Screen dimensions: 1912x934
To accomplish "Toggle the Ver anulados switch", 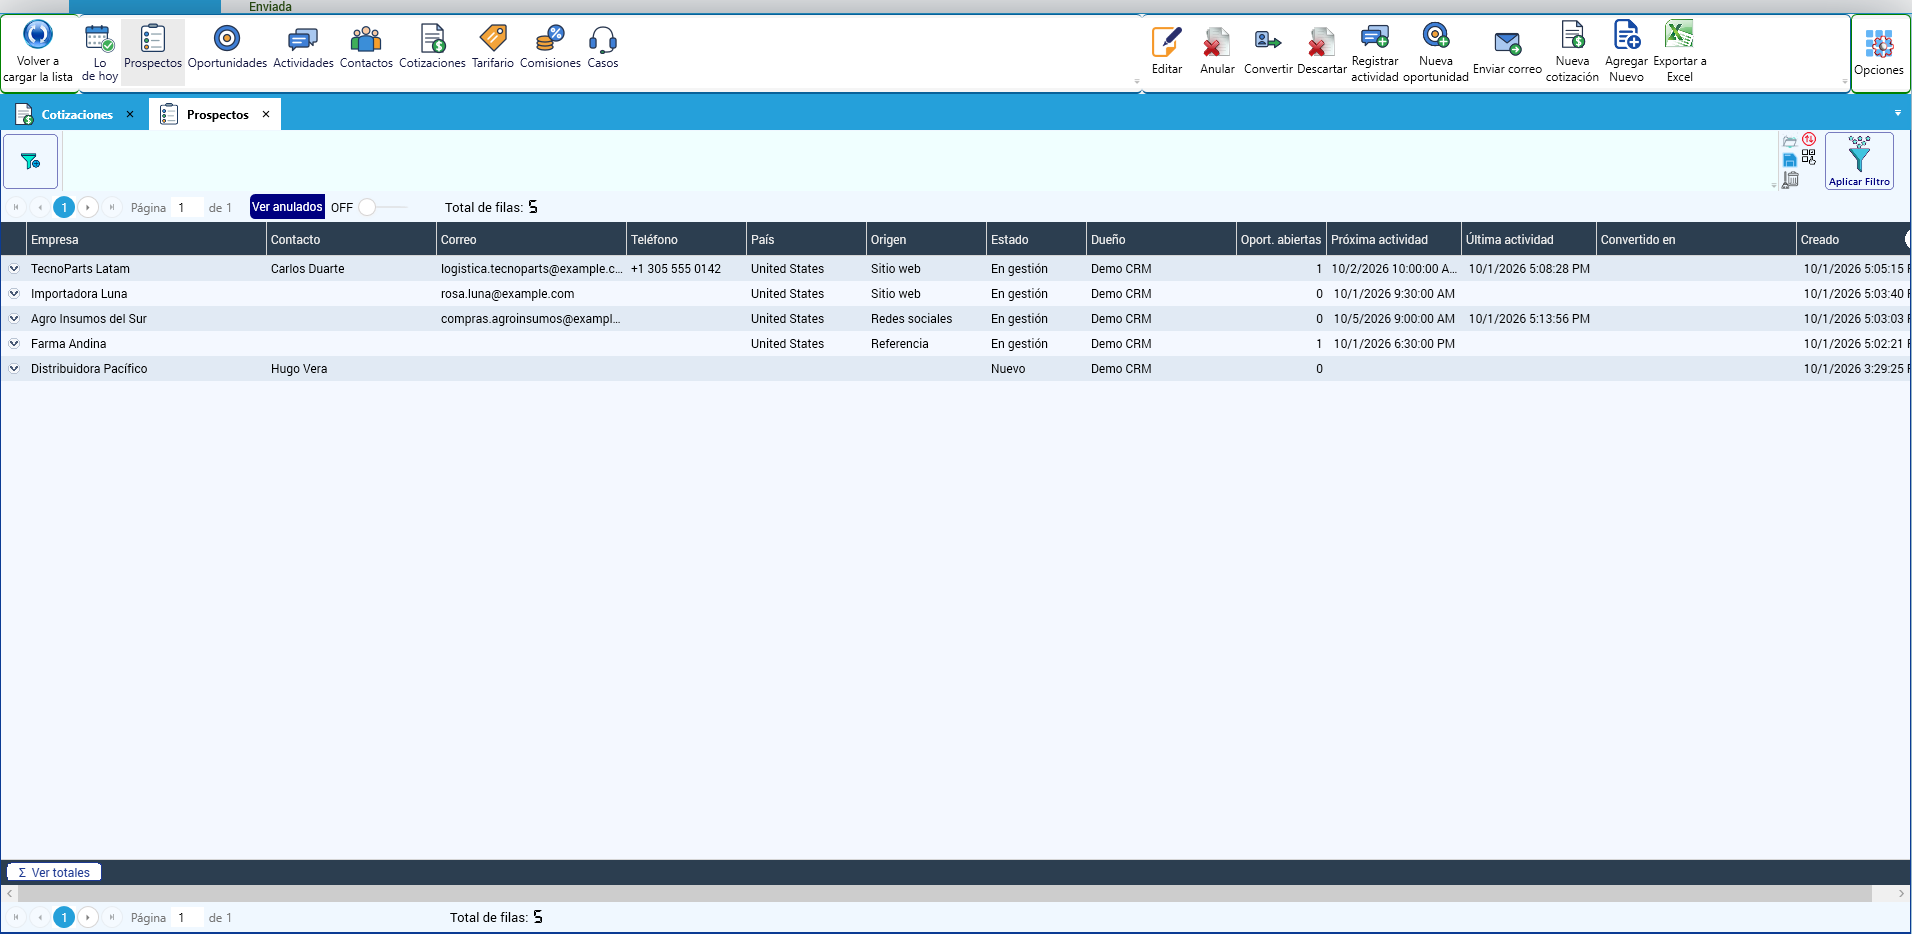I will pyautogui.click(x=382, y=207).
